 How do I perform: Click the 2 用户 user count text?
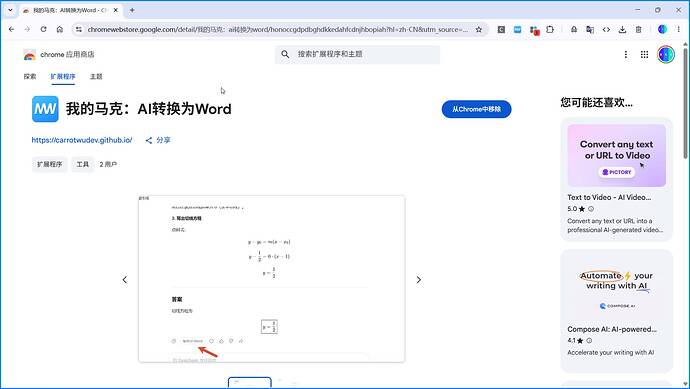108,164
